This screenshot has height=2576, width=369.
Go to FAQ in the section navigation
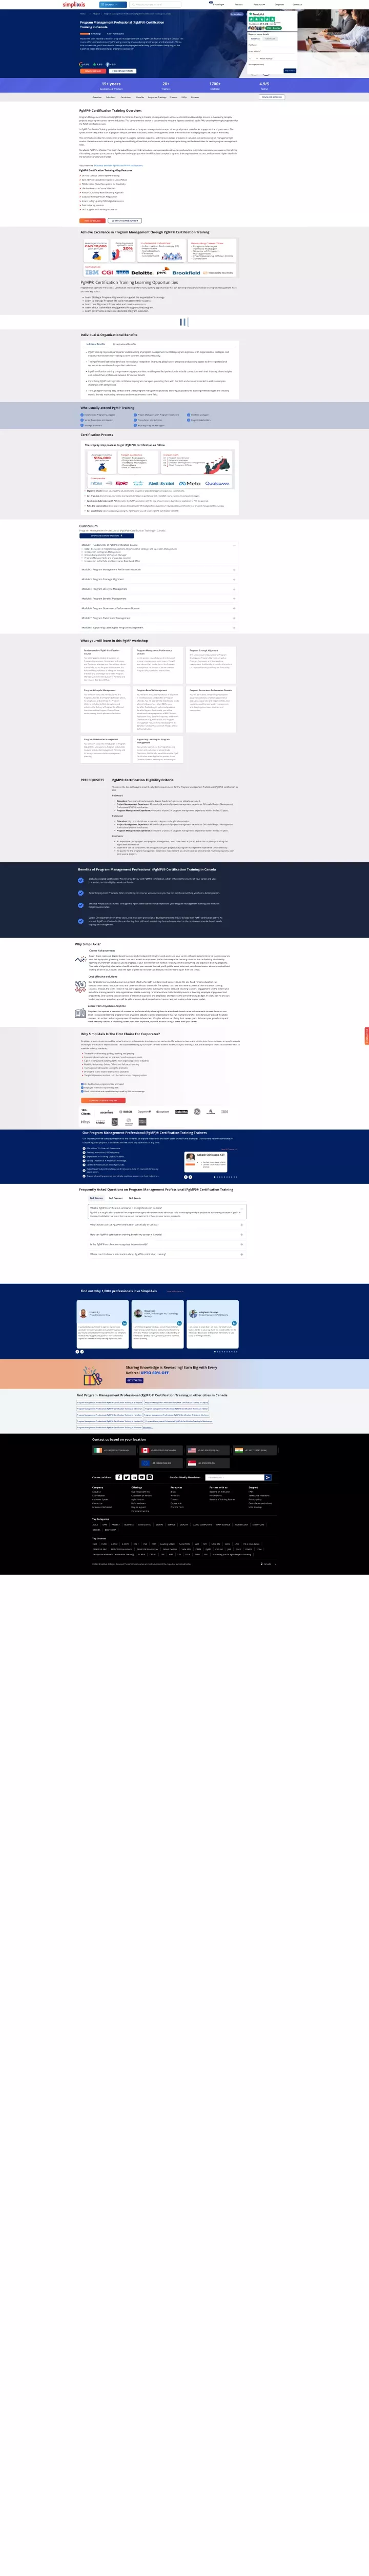(184, 97)
